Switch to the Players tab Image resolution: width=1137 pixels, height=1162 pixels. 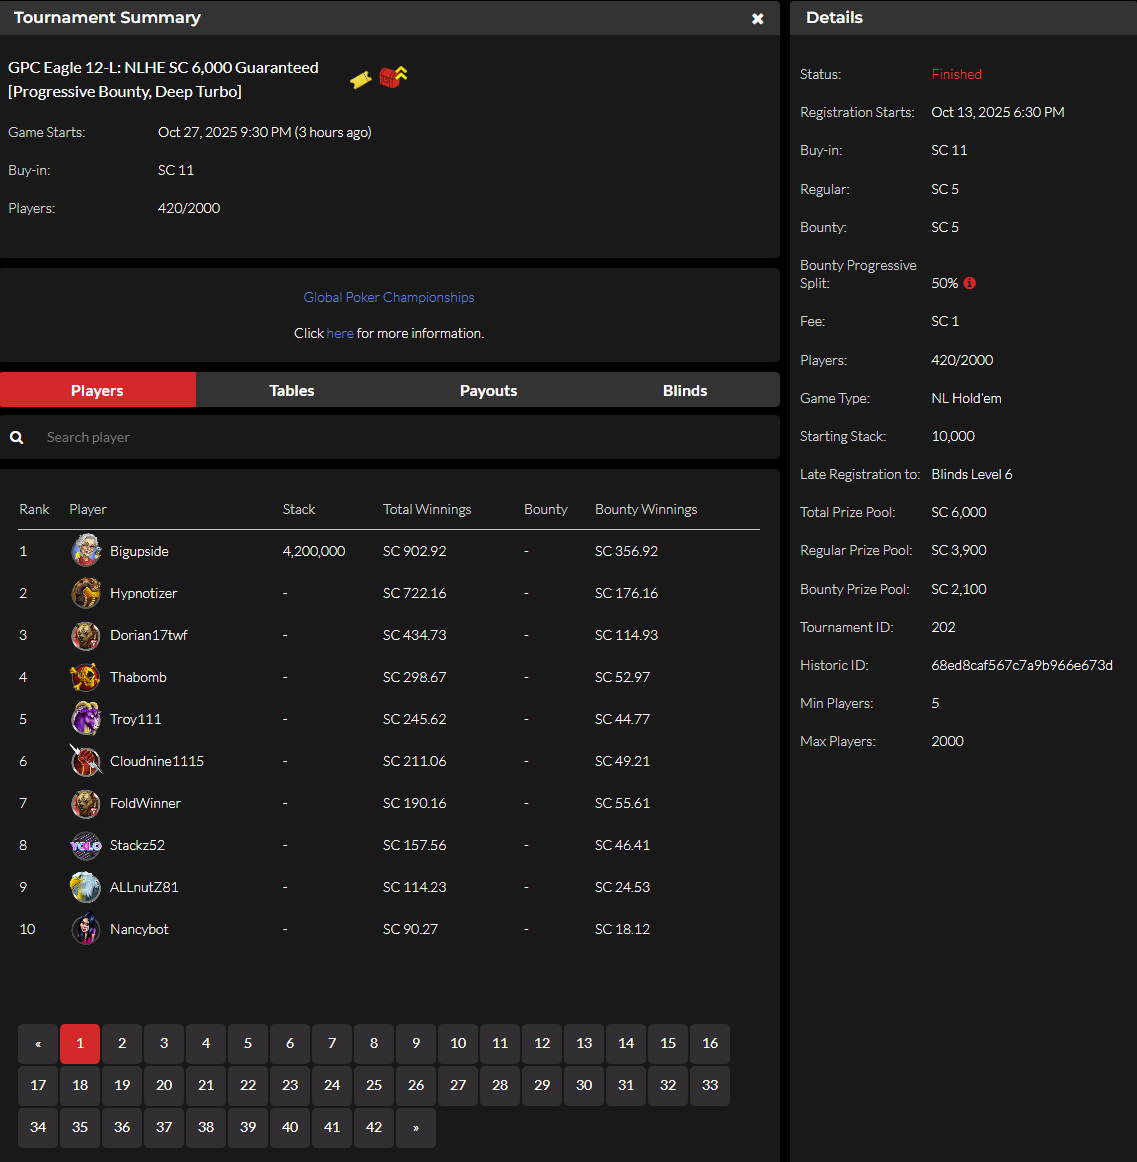pyautogui.click(x=98, y=390)
